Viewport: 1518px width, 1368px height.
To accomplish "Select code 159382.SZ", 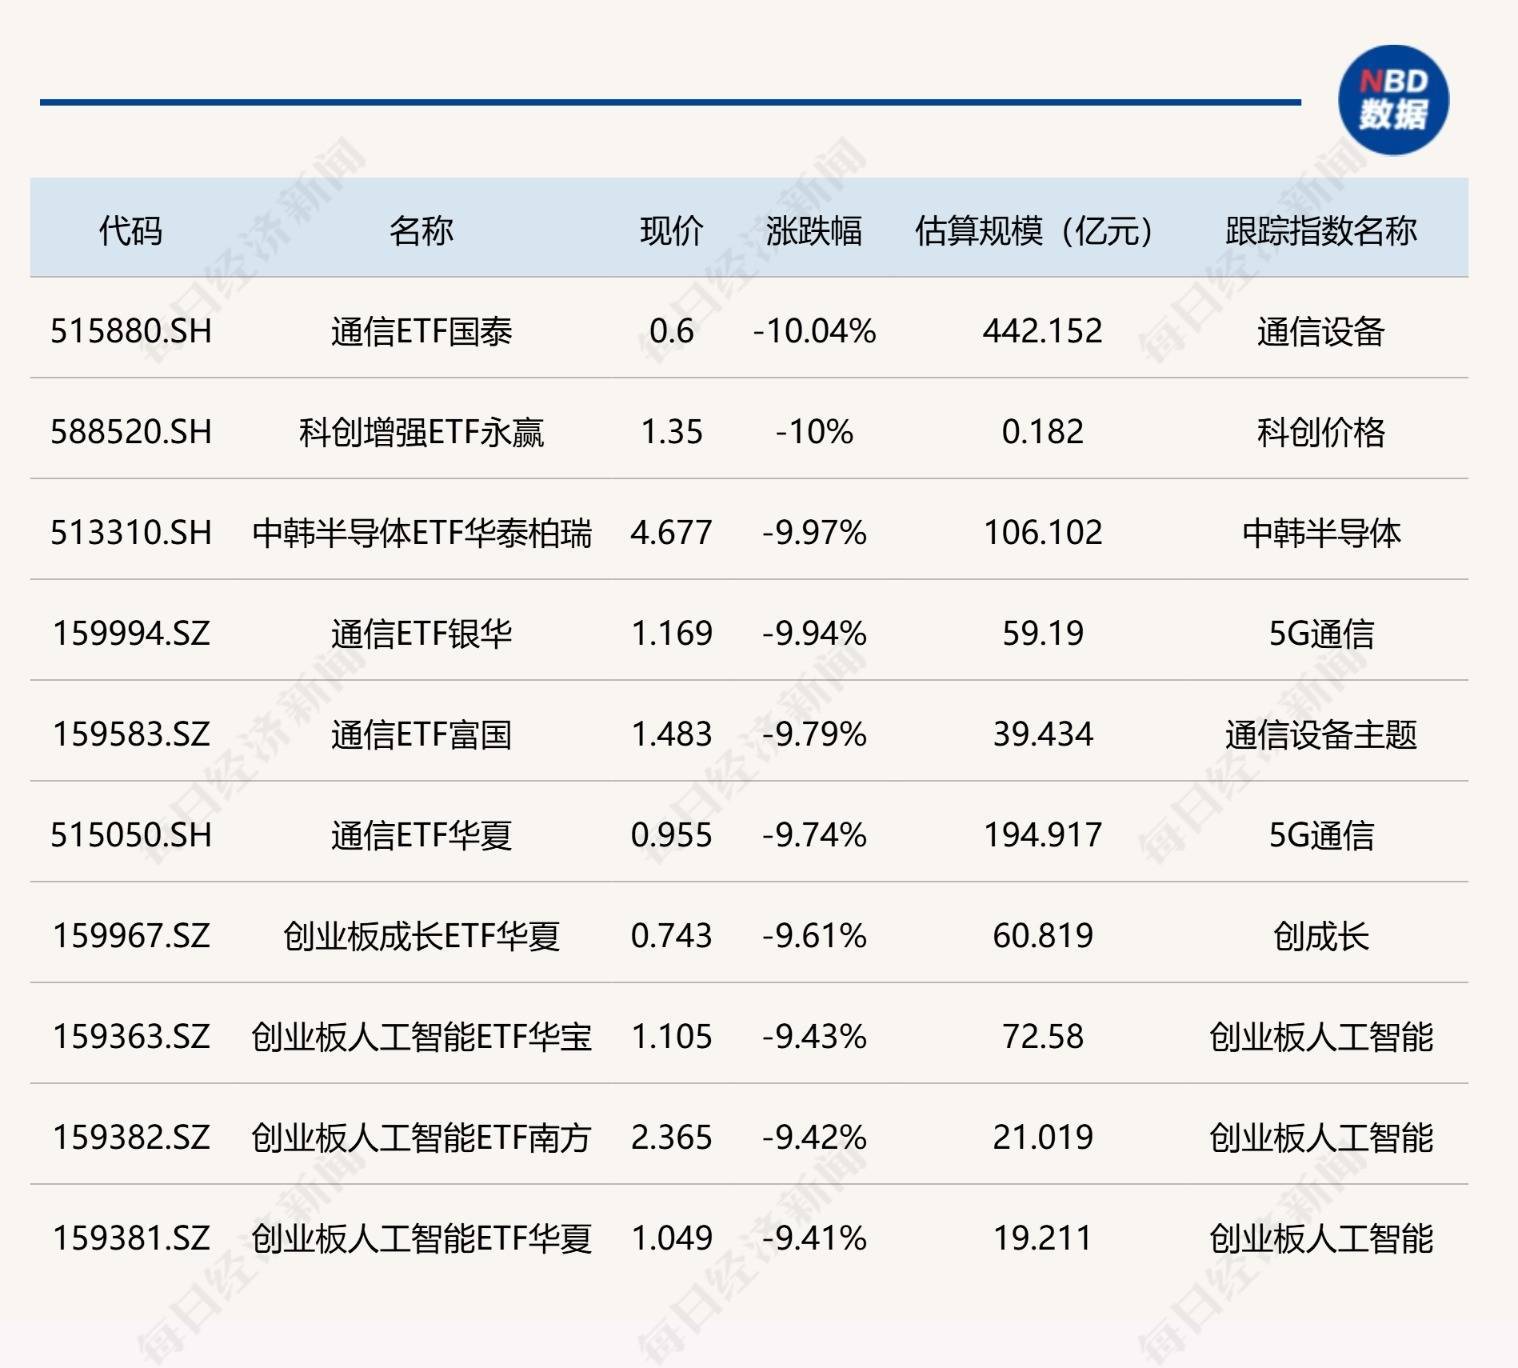I will [x=131, y=1138].
